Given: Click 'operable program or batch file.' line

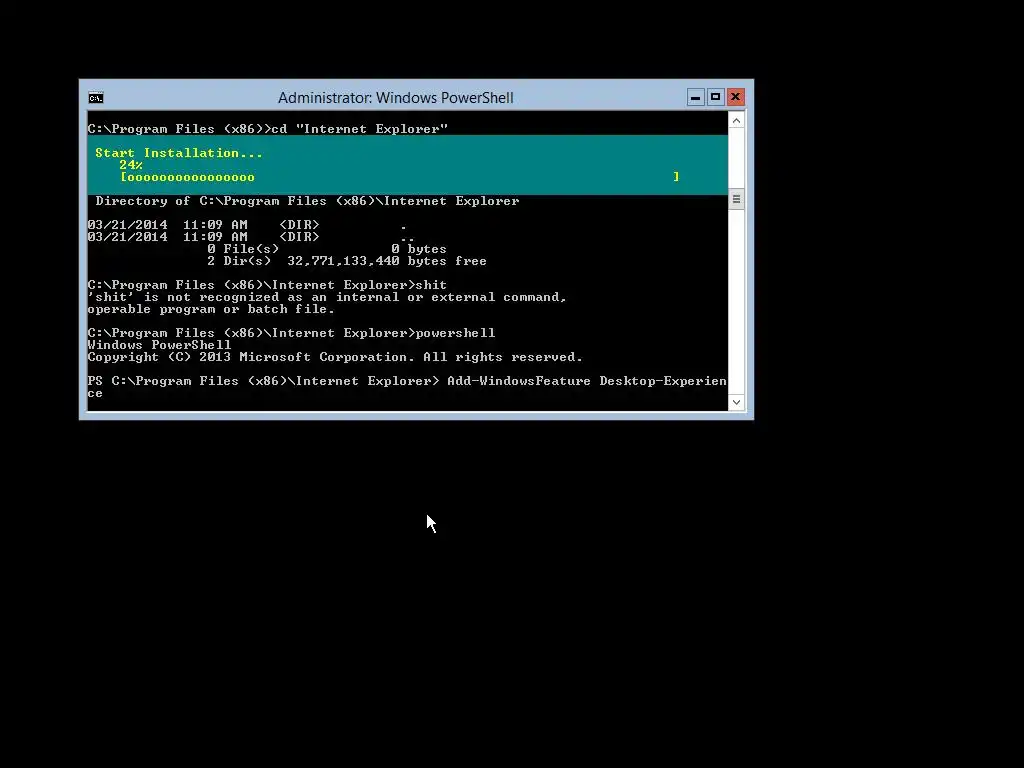Looking at the screenshot, I should pyautogui.click(x=211, y=310).
